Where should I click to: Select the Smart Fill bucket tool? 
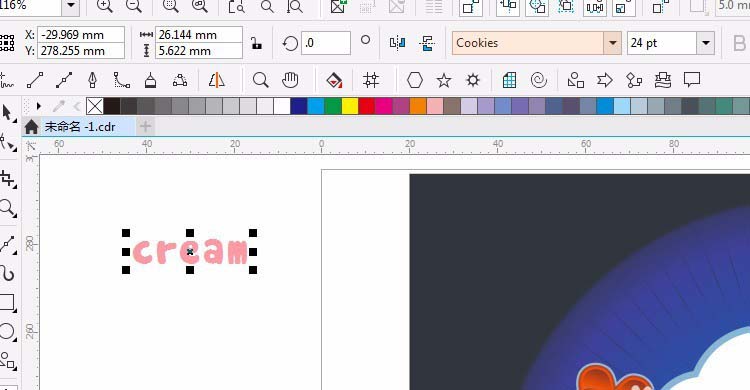(334, 80)
